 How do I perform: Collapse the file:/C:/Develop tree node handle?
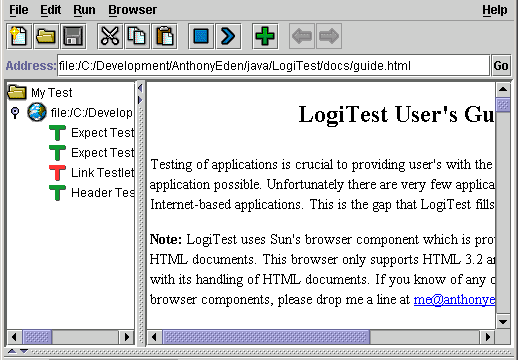pyautogui.click(x=15, y=113)
